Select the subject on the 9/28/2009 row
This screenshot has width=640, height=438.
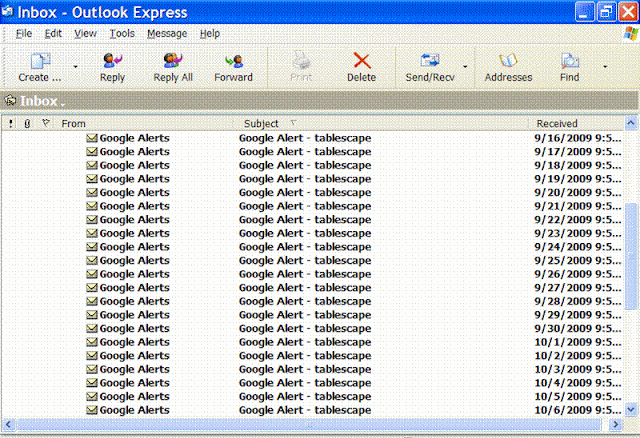pos(305,301)
